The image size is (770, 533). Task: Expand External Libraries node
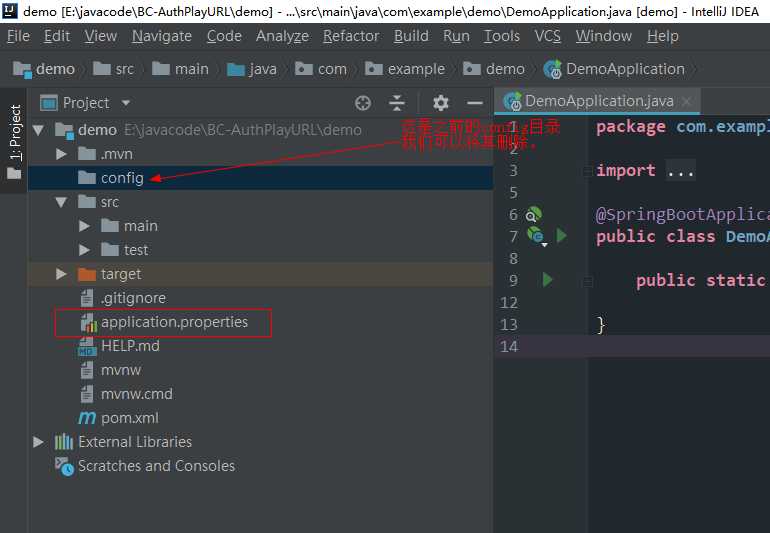pyautogui.click(x=38, y=442)
